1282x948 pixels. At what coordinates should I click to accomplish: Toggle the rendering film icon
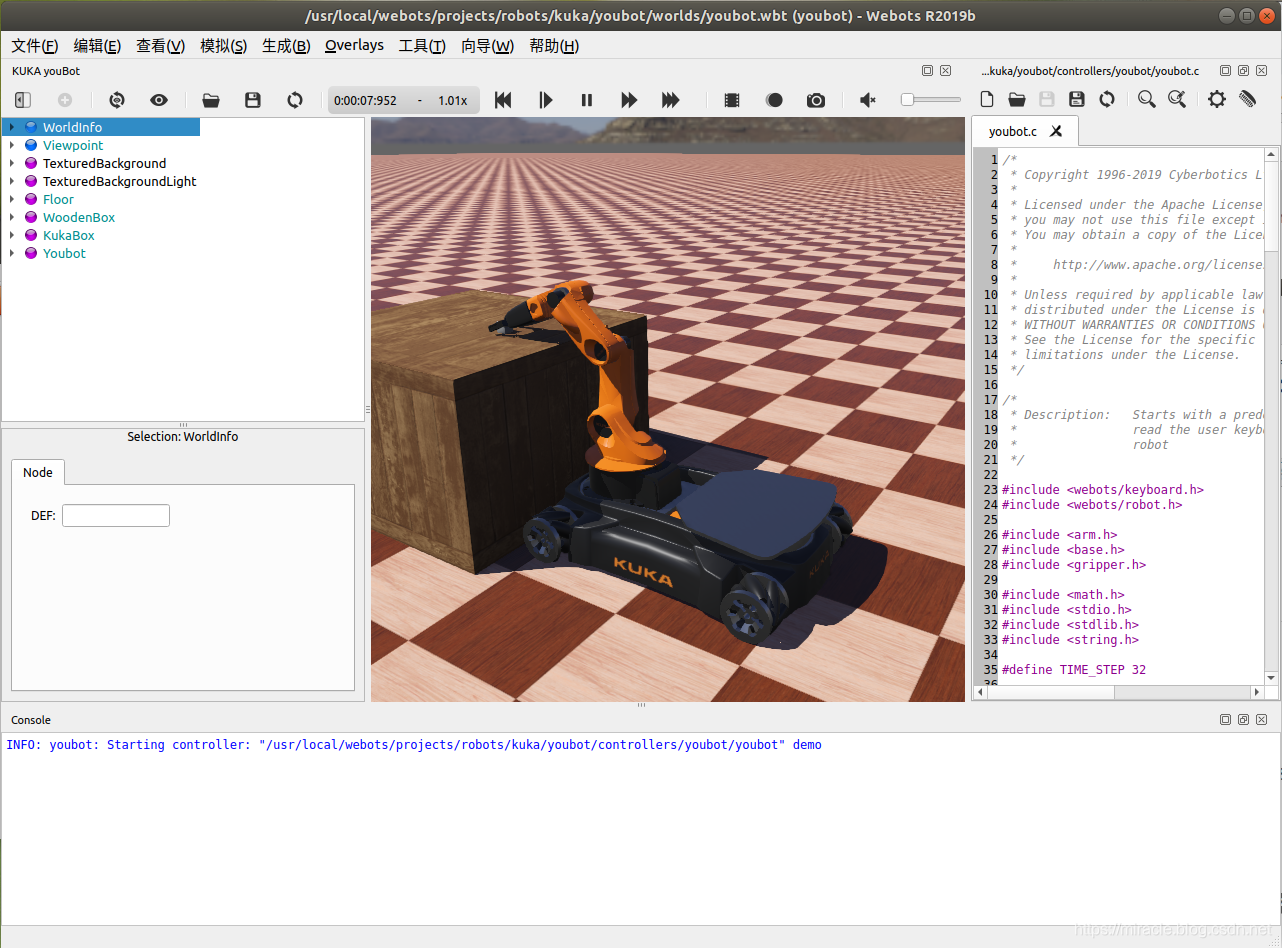pos(733,100)
